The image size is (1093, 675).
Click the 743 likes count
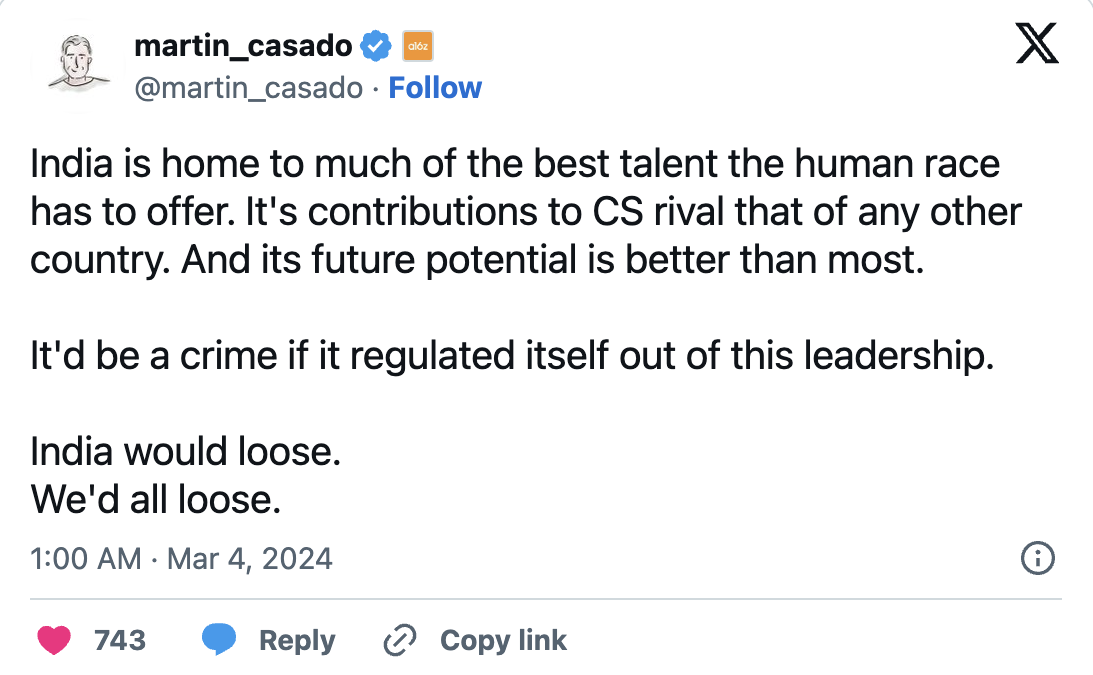120,640
